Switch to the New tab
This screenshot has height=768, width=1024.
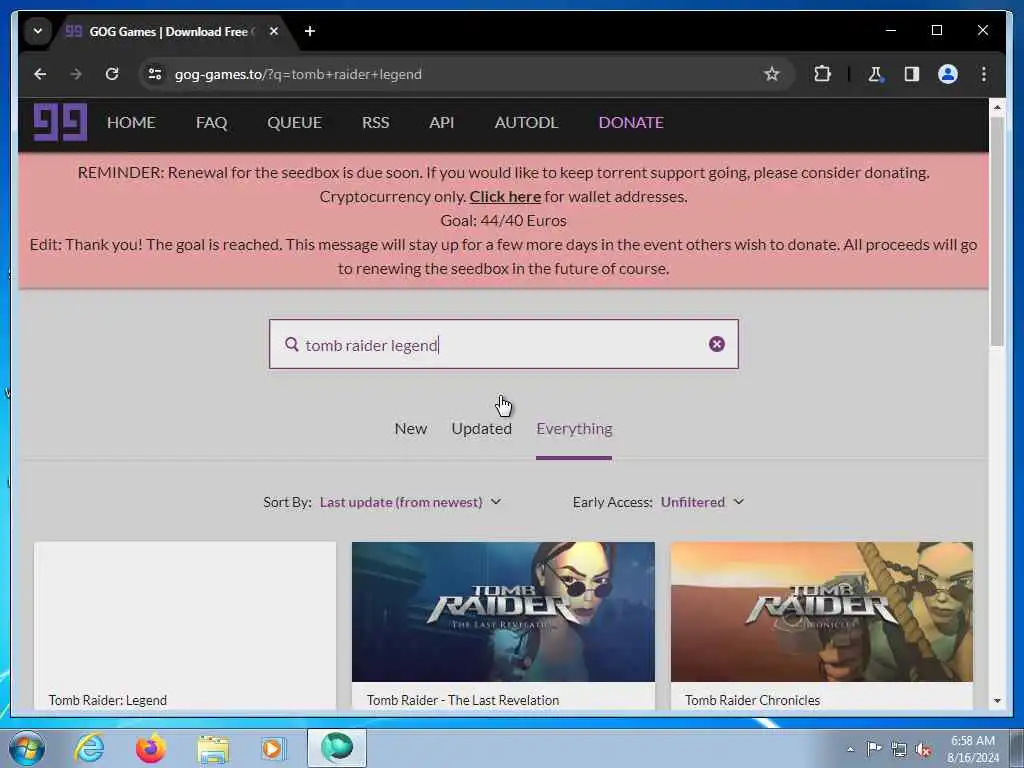pyautogui.click(x=411, y=429)
